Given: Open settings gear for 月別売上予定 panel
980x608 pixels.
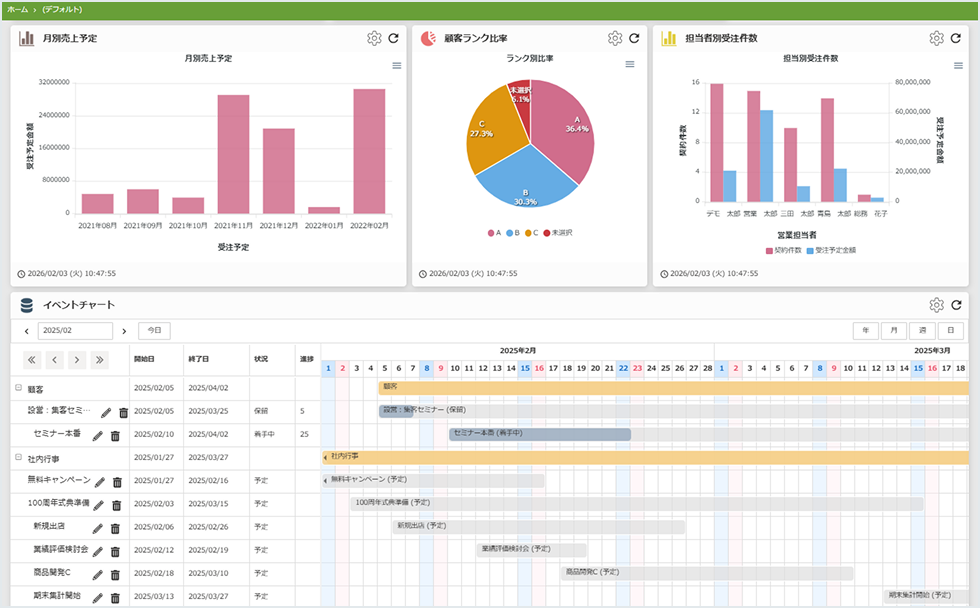Looking at the screenshot, I should [x=374, y=38].
